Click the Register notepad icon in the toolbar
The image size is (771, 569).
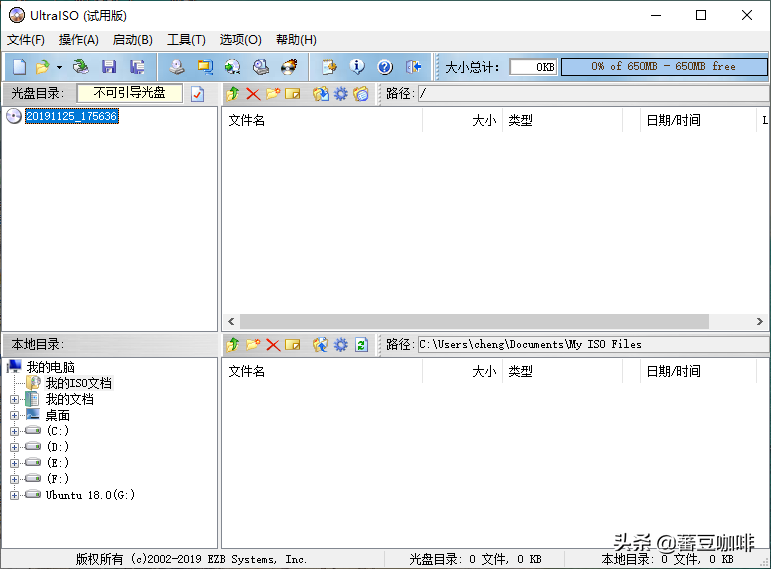[329, 67]
